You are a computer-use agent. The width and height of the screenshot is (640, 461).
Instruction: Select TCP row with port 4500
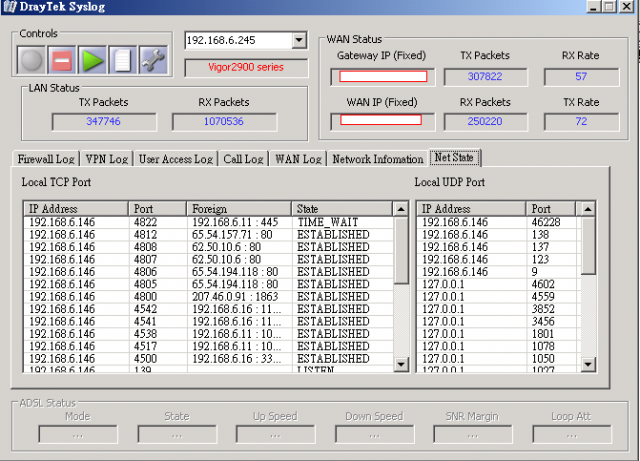pyautogui.click(x=209, y=359)
